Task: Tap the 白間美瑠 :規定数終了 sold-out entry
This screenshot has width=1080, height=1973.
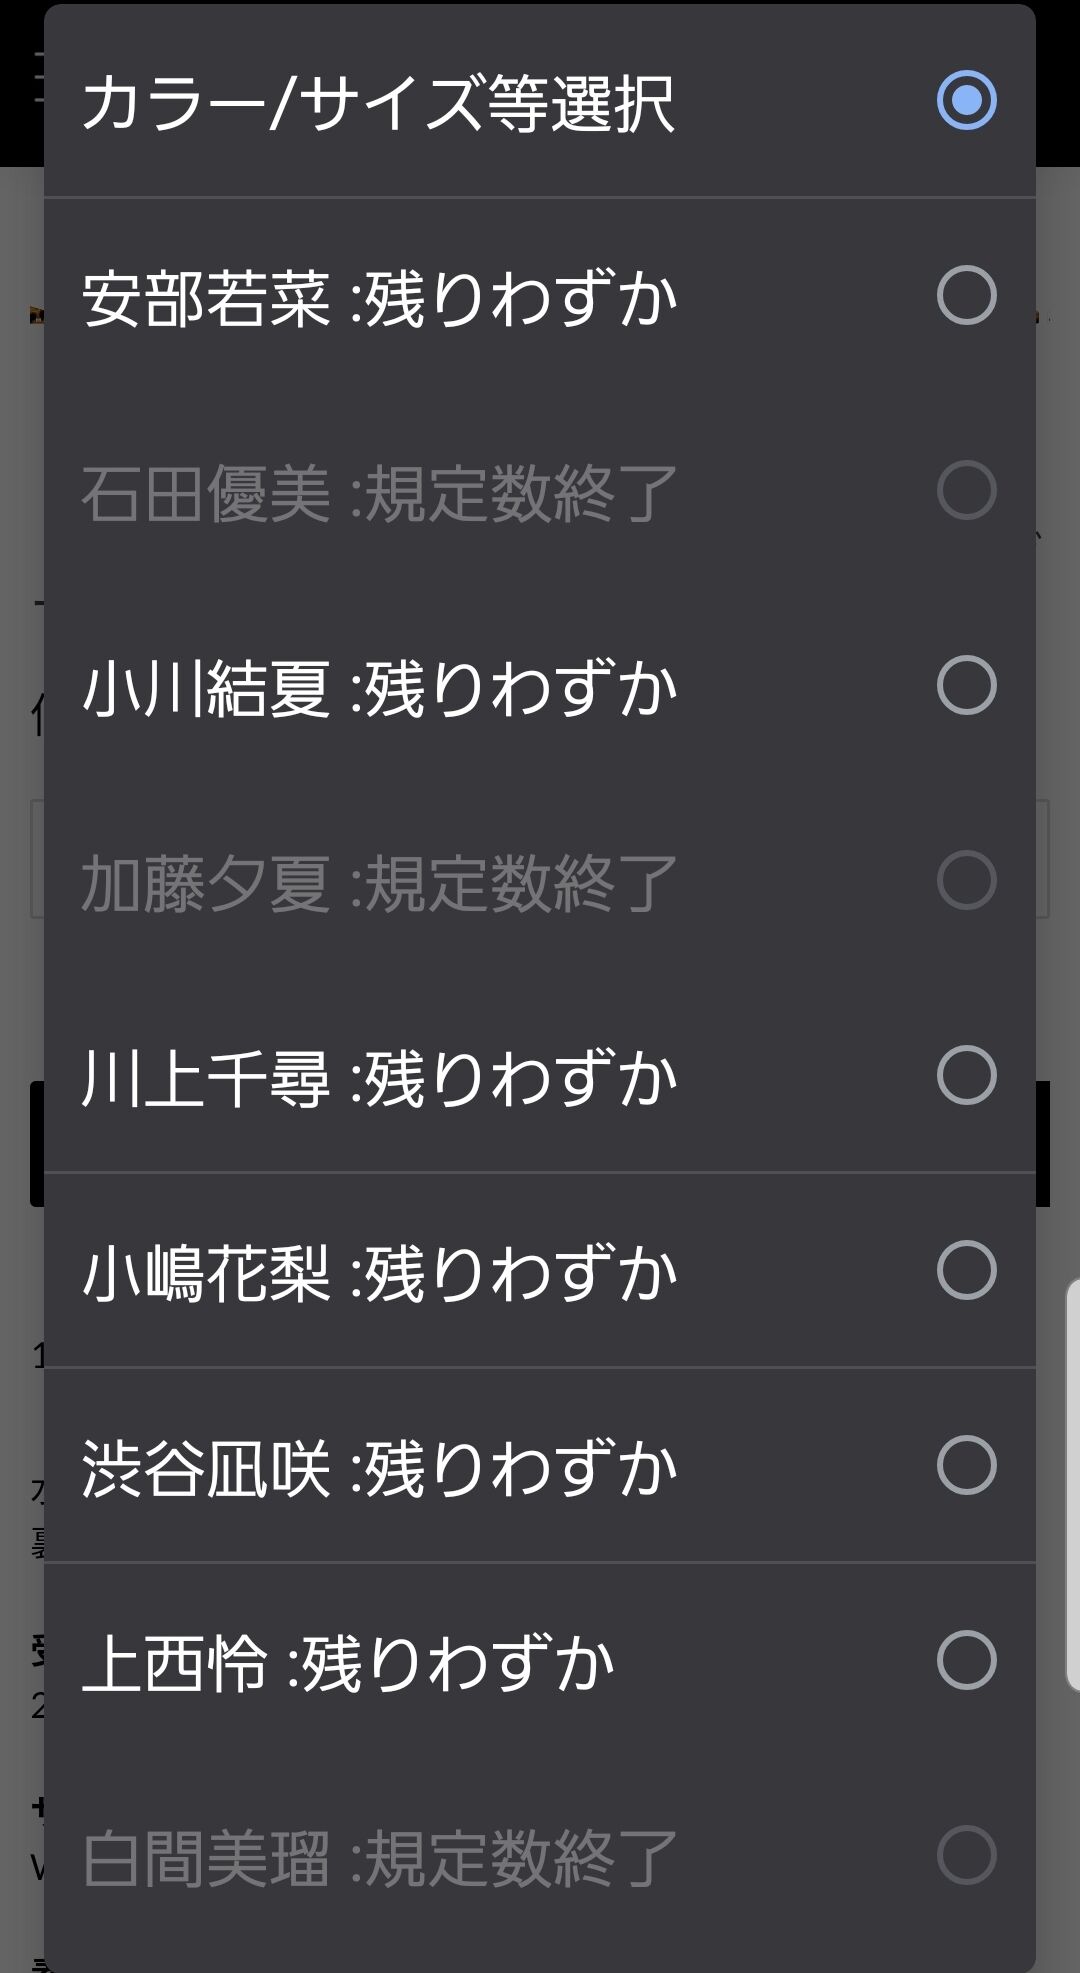Action: click(380, 1858)
